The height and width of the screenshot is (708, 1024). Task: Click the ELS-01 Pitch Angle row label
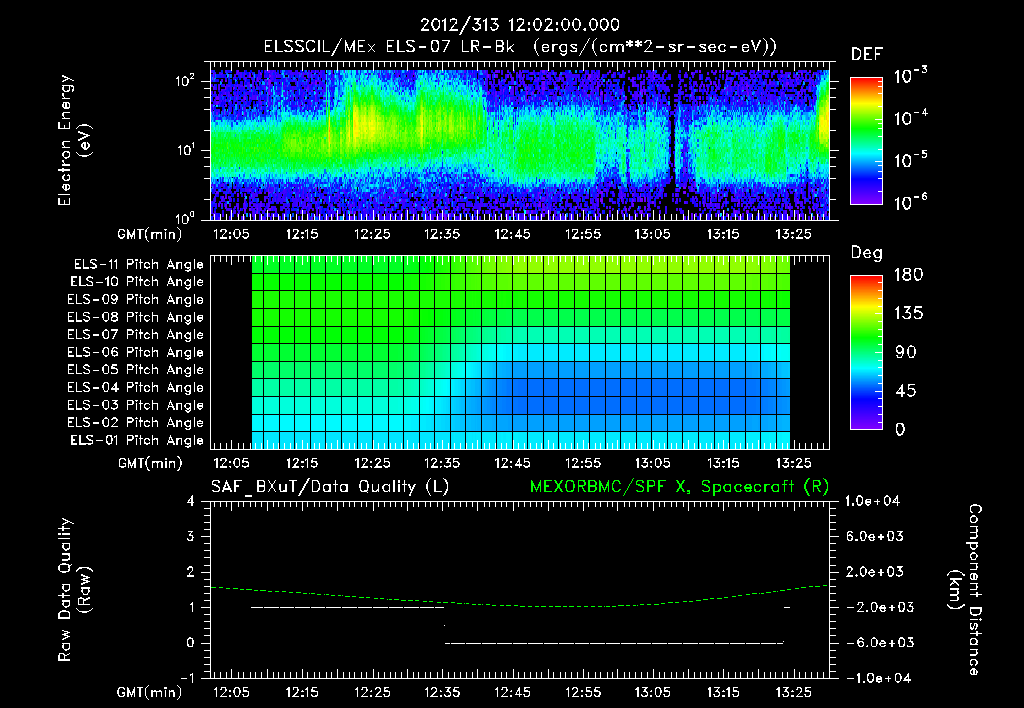(x=137, y=440)
